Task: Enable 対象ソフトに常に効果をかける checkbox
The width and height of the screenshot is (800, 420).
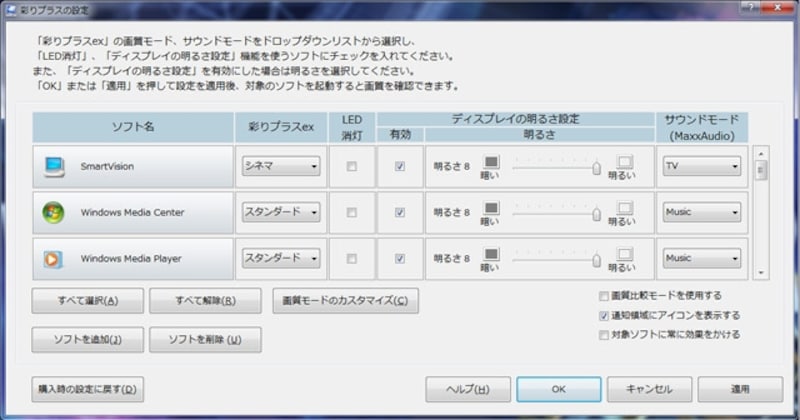Action: (604, 335)
